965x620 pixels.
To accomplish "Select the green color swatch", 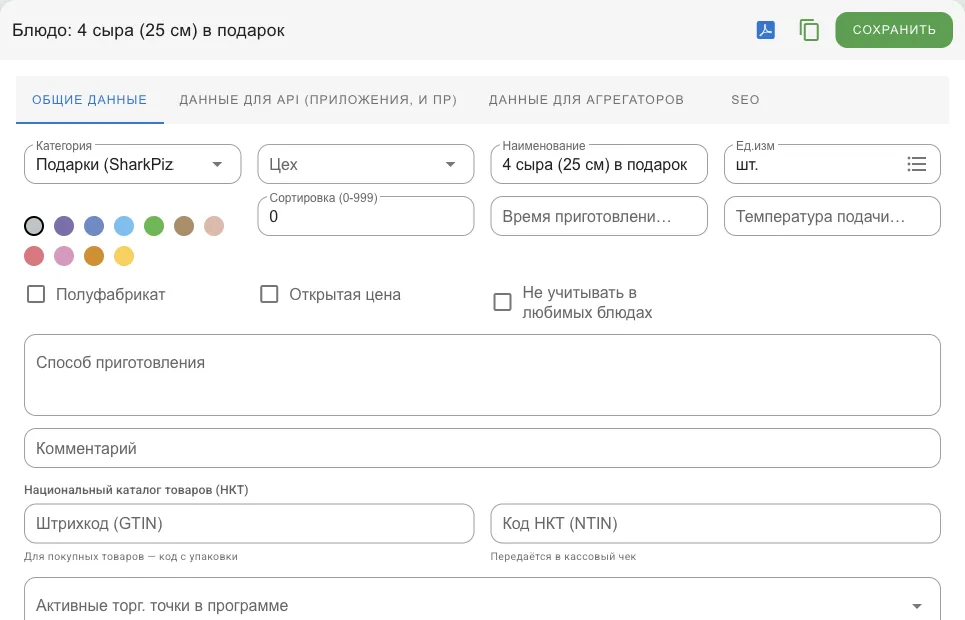I will [154, 226].
